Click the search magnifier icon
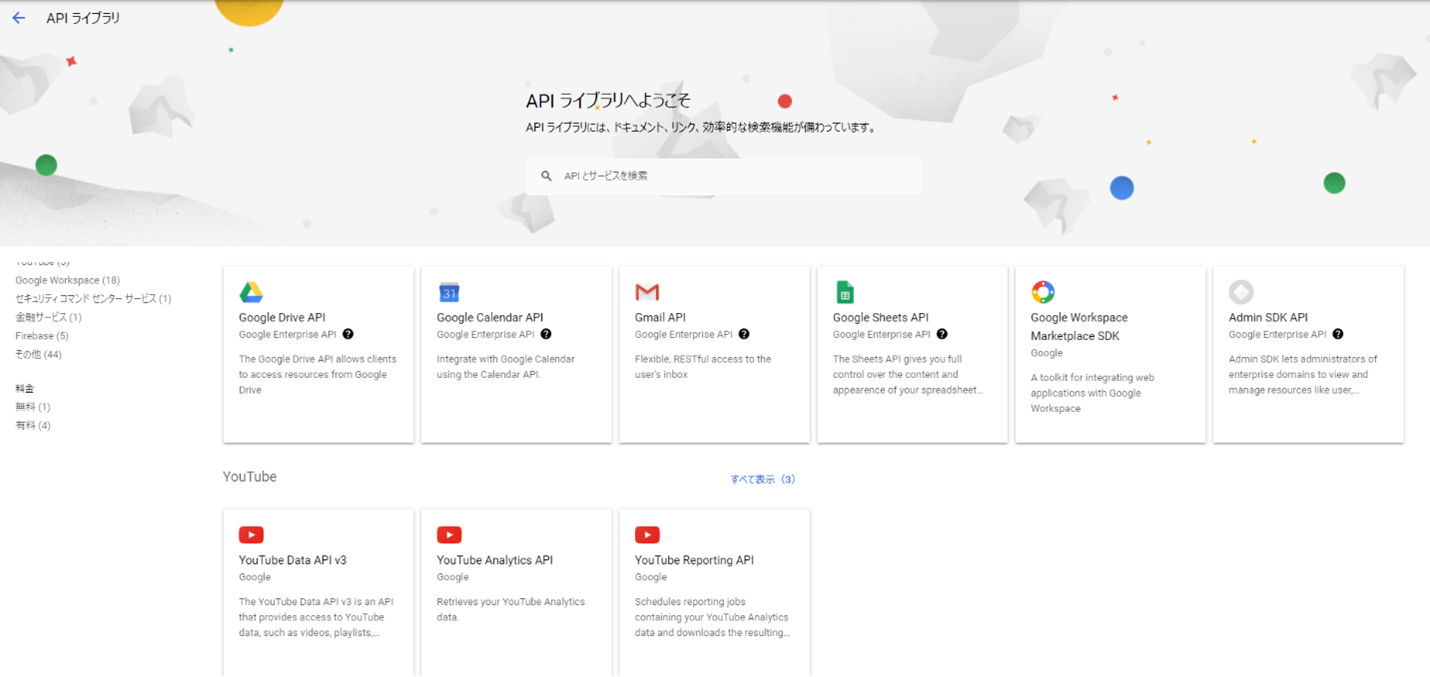 tap(546, 176)
